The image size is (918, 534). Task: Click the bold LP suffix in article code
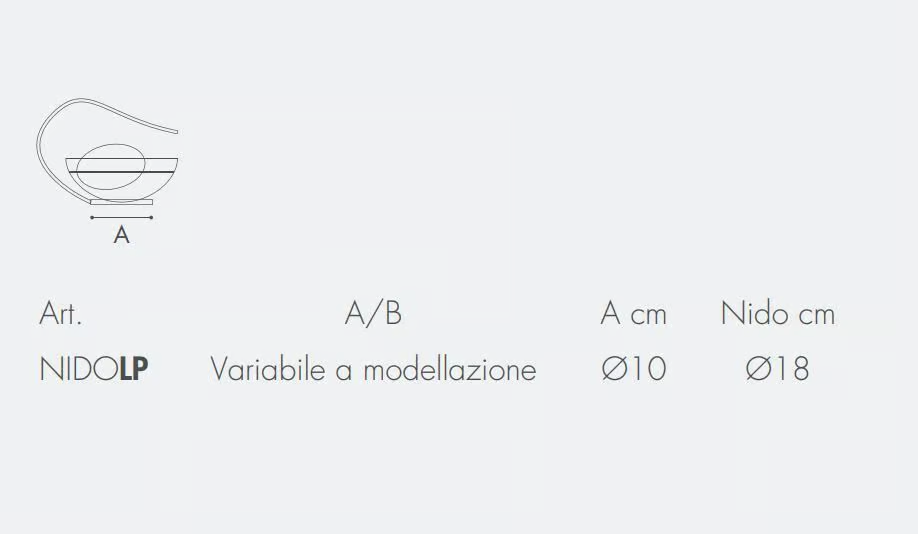pyautogui.click(x=133, y=369)
